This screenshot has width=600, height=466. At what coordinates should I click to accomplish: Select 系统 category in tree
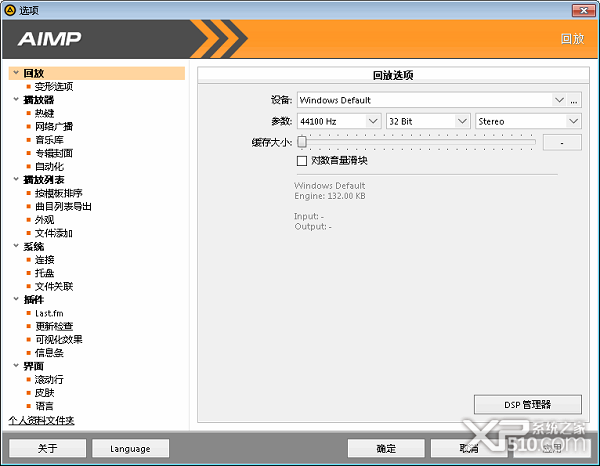(34, 246)
